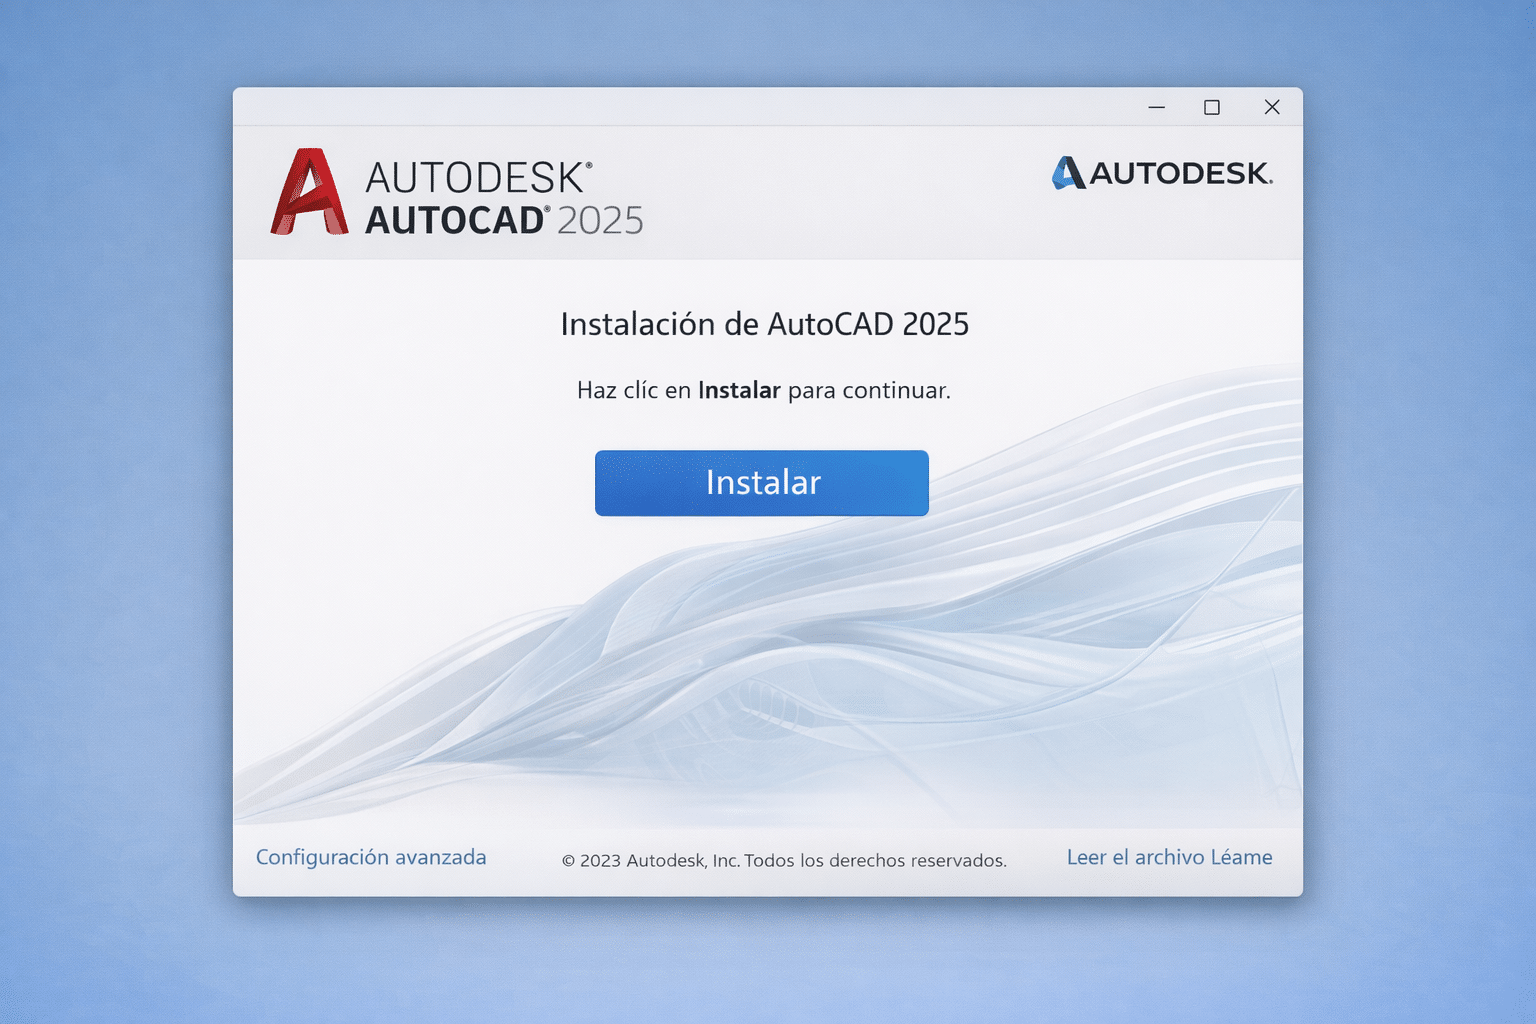Click the word AUTODESK next to the blue logo
The width and height of the screenshot is (1536, 1024).
coord(1180,172)
